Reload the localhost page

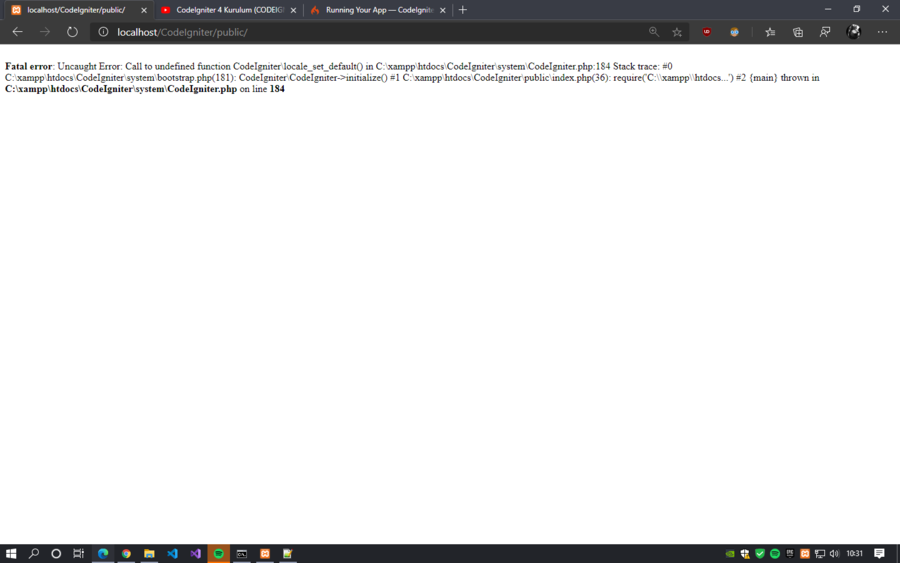[72, 32]
